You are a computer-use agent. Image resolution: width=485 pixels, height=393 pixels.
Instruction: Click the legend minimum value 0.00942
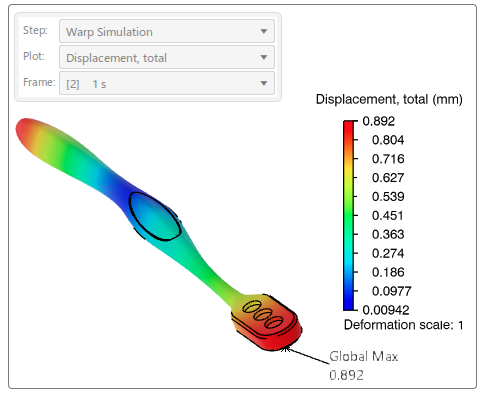click(386, 310)
